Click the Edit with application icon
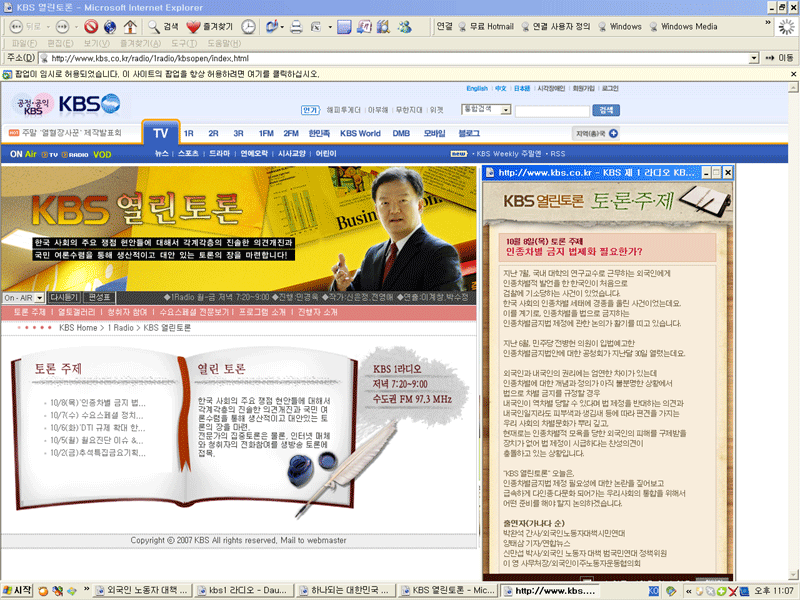Image resolution: width=800 pixels, height=600 pixels. click(316, 27)
